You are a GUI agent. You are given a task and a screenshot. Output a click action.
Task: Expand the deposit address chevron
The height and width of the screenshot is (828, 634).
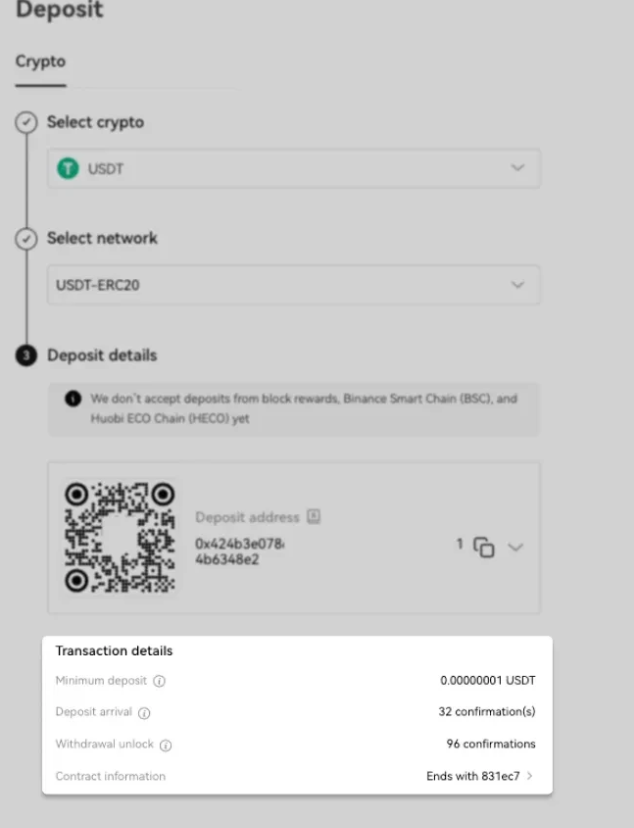coord(515,547)
